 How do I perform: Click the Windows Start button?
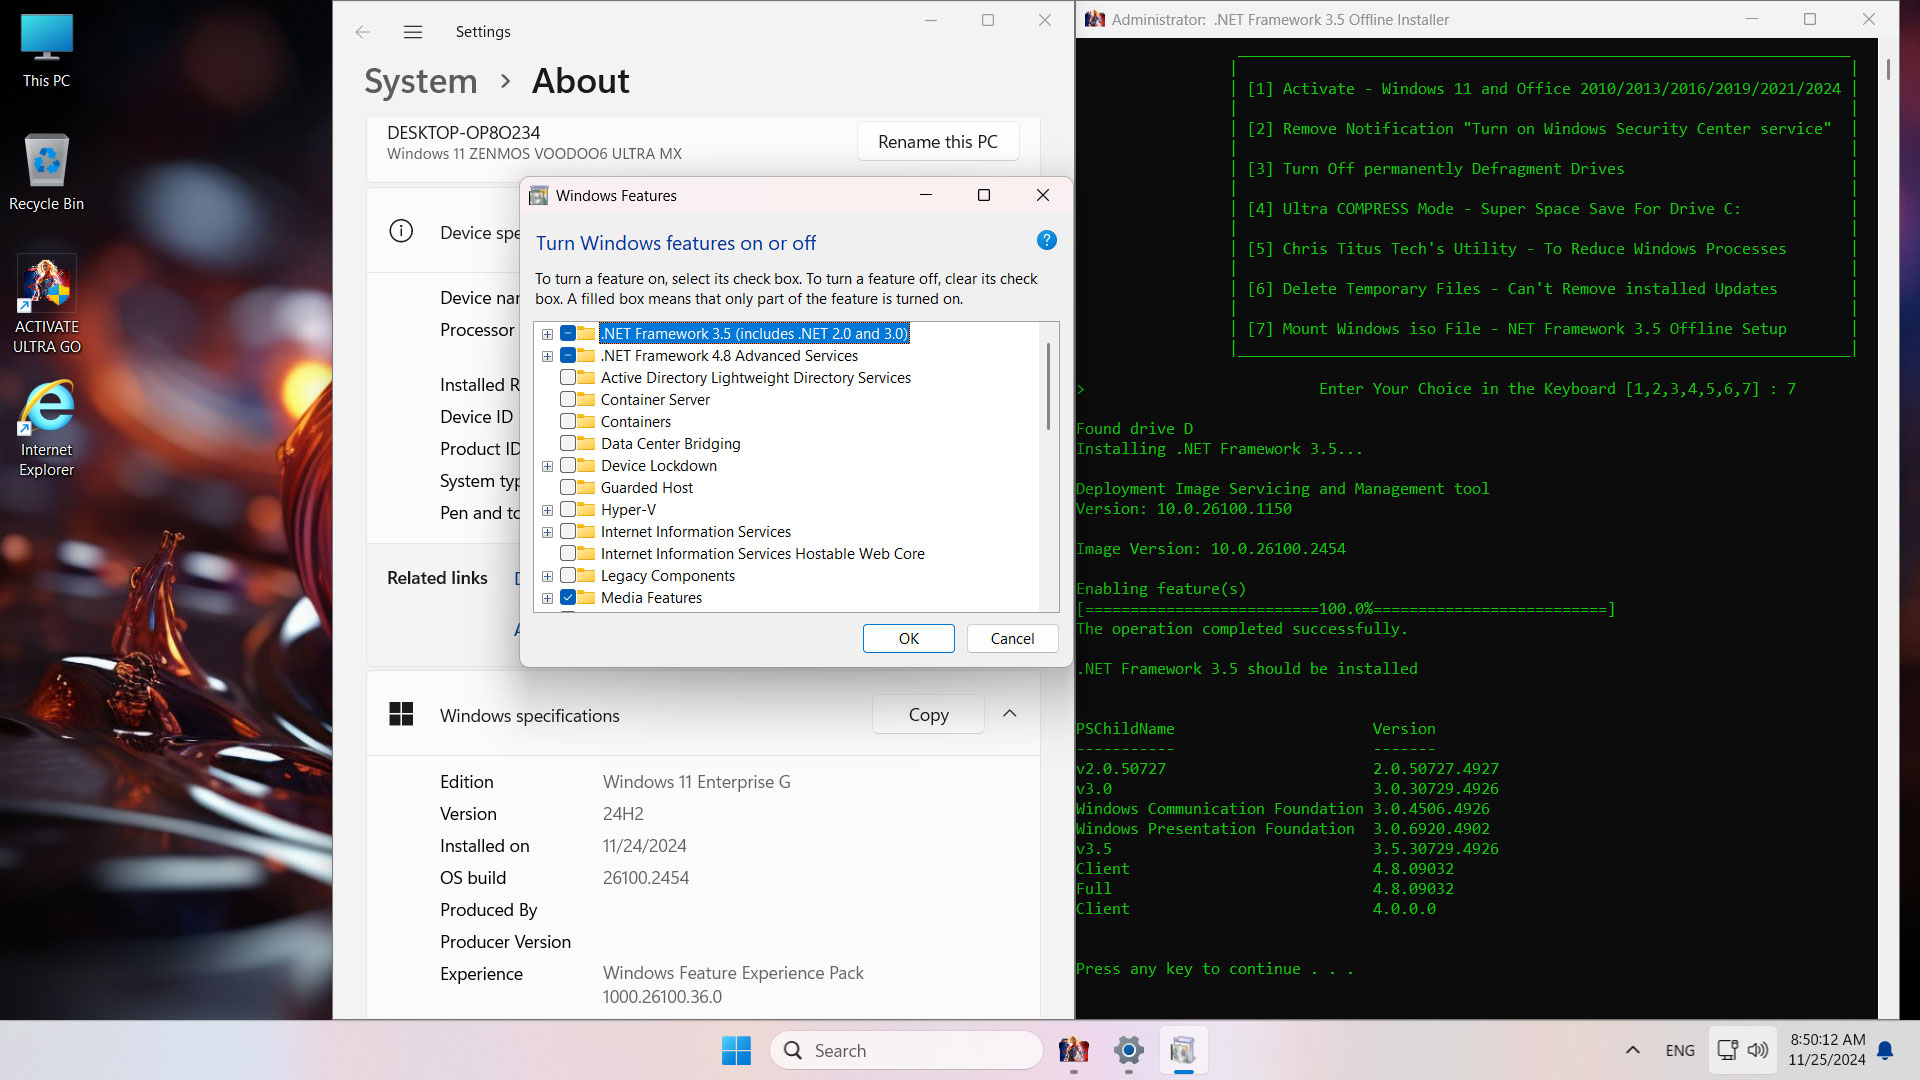click(x=737, y=1050)
